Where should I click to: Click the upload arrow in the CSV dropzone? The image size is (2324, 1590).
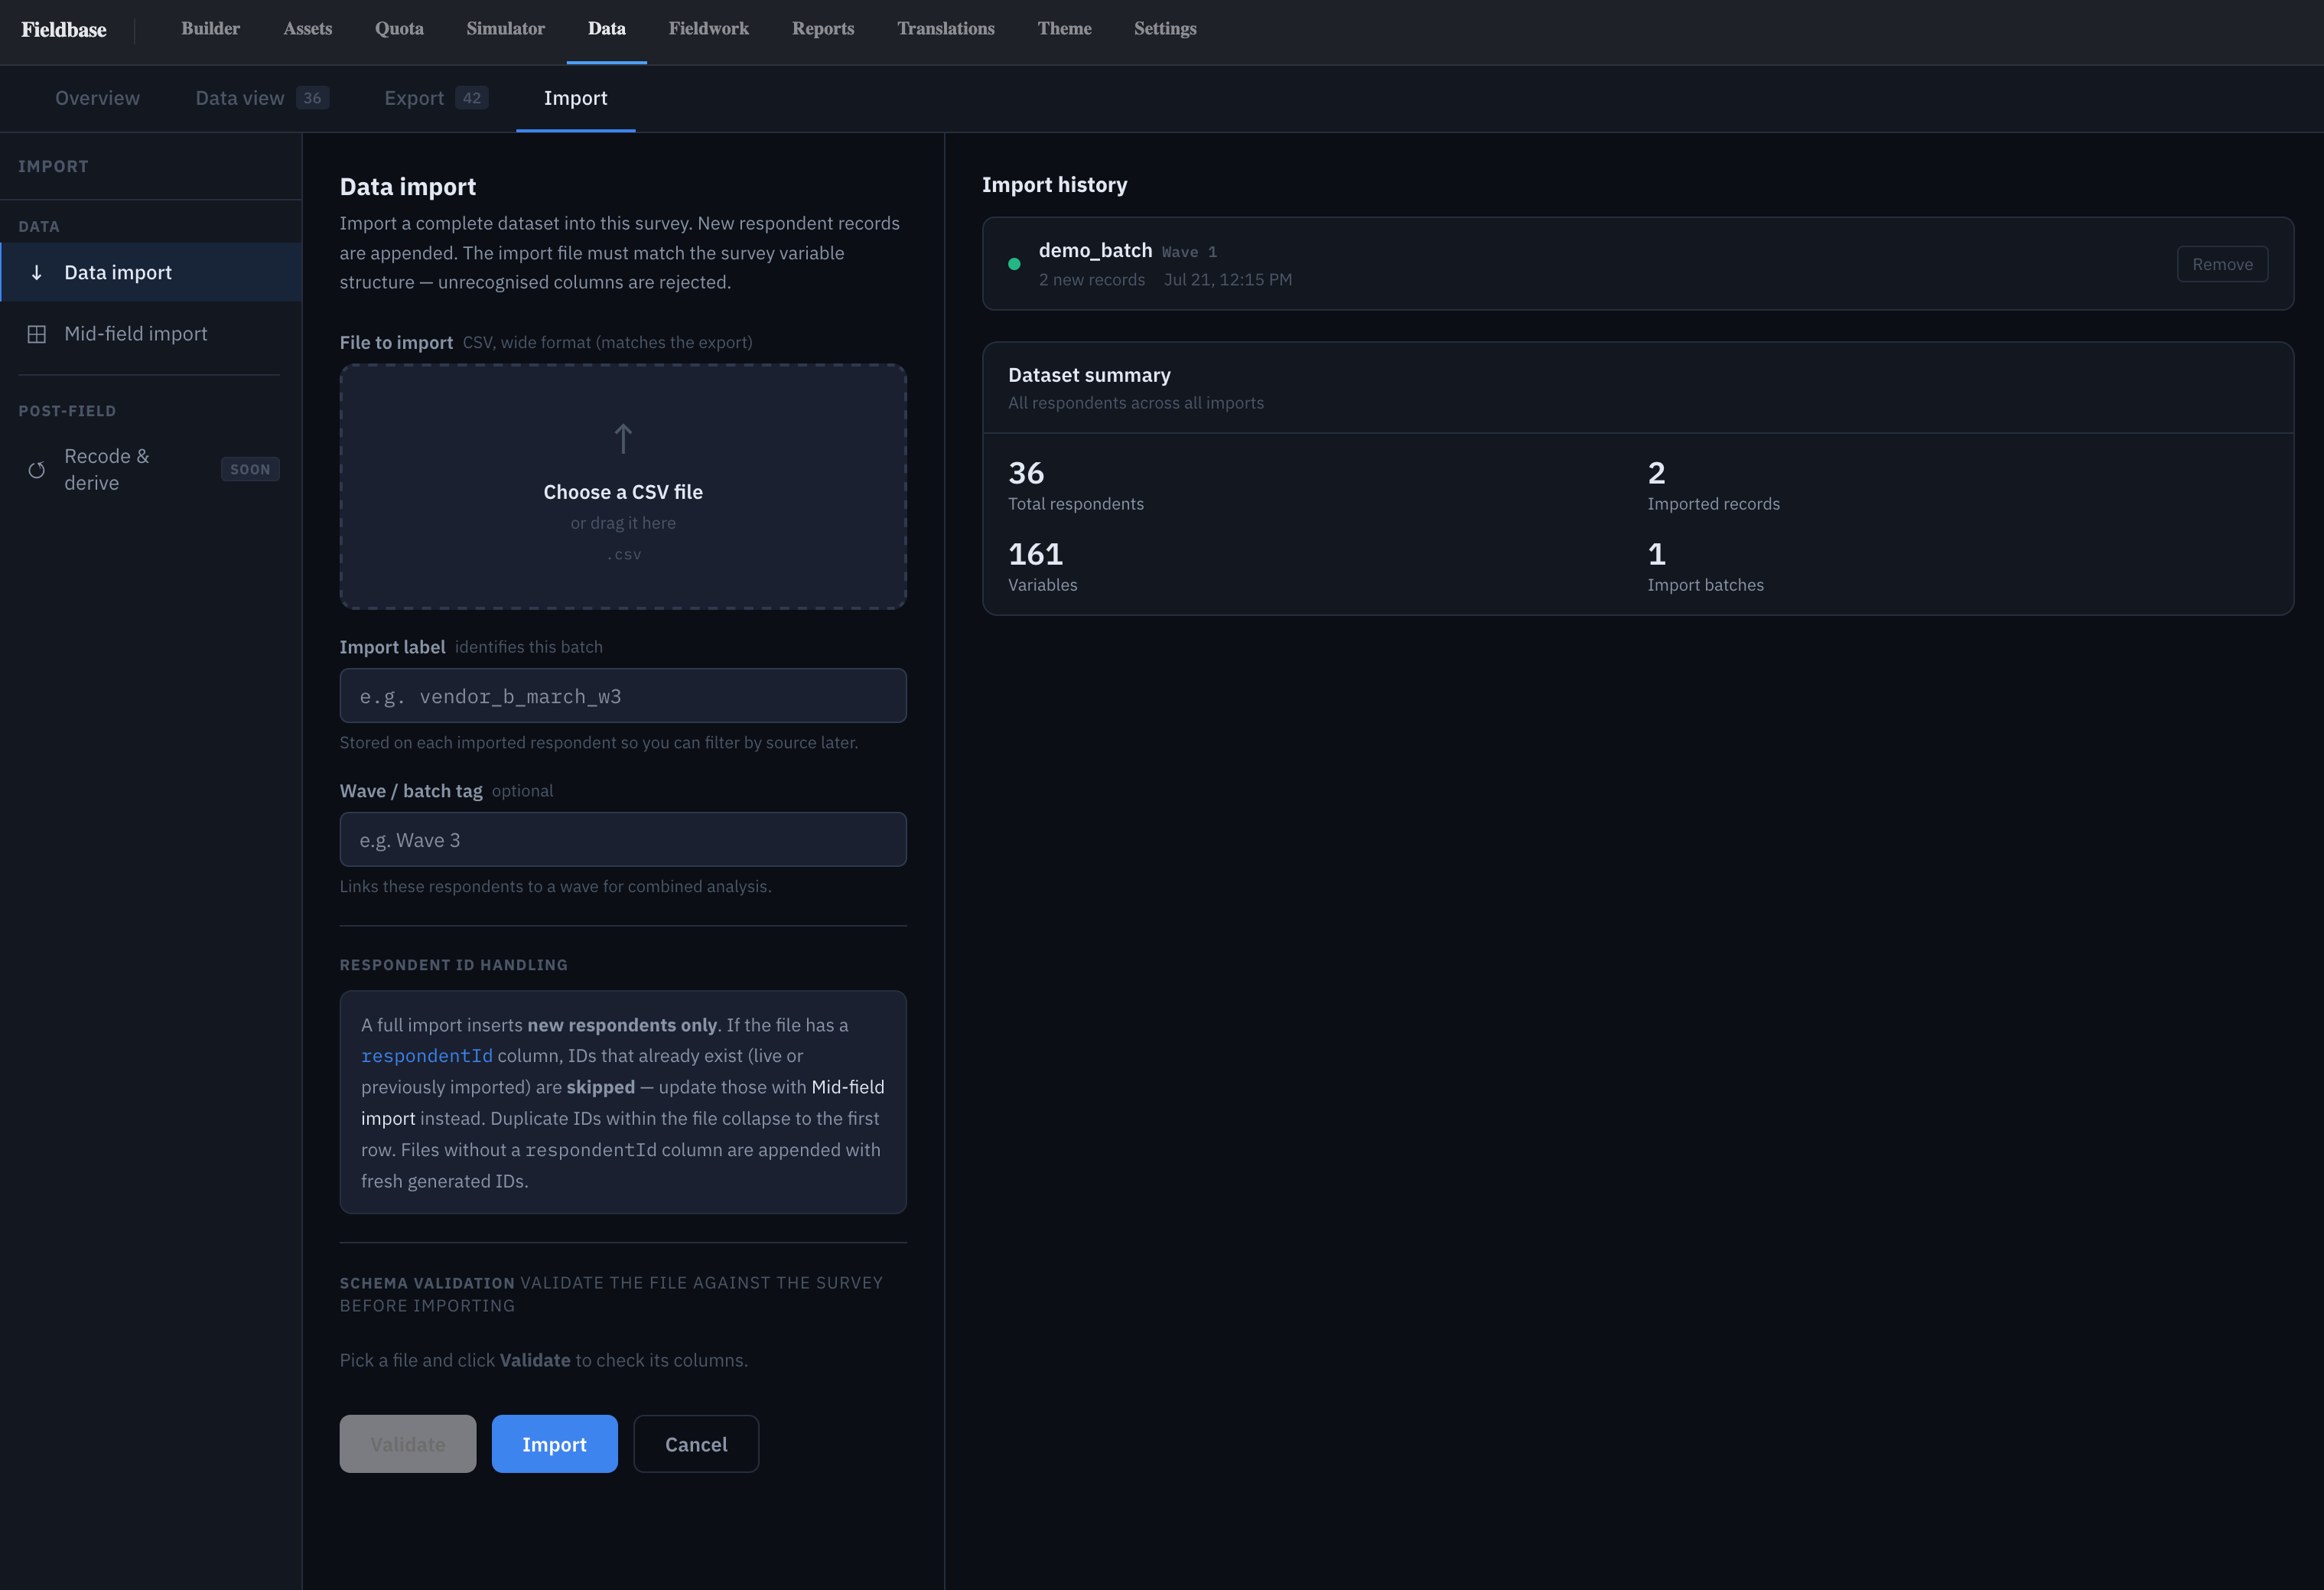[x=623, y=438]
